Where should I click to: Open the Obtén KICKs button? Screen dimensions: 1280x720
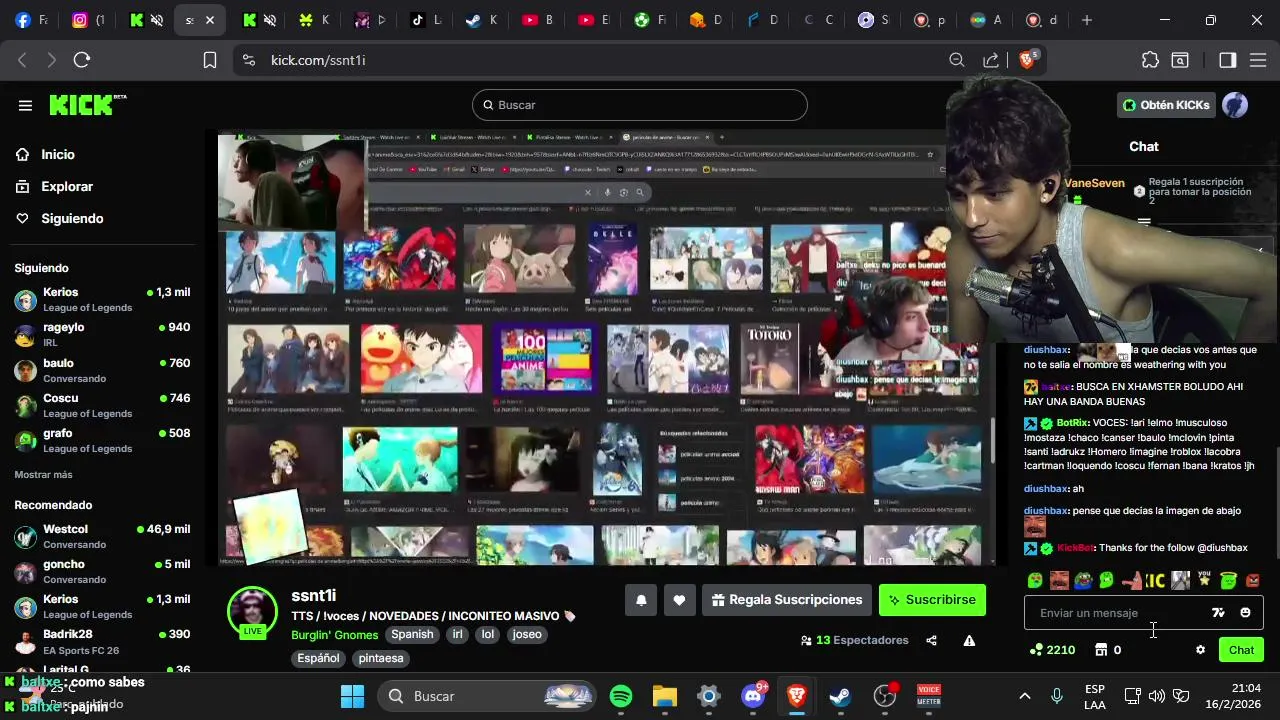(1166, 105)
